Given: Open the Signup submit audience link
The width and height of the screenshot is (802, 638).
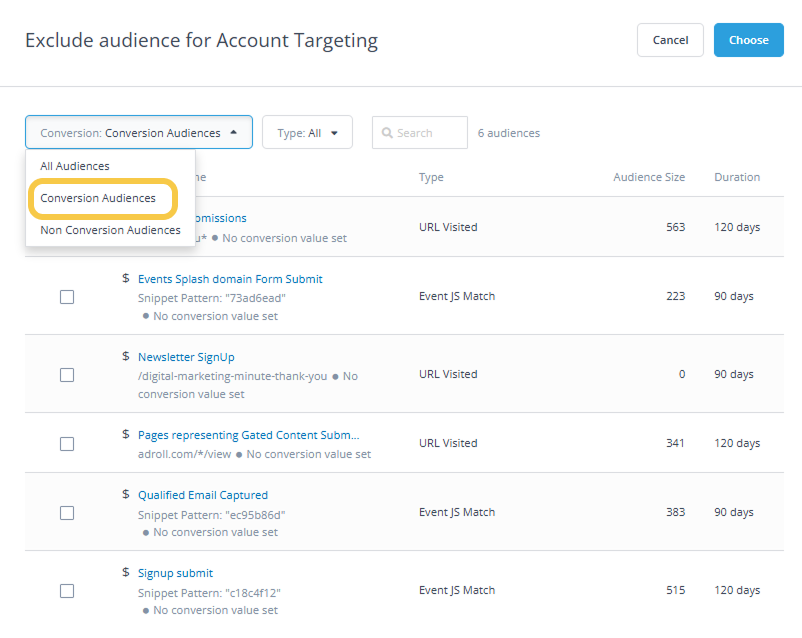Looking at the screenshot, I should click(x=175, y=573).
